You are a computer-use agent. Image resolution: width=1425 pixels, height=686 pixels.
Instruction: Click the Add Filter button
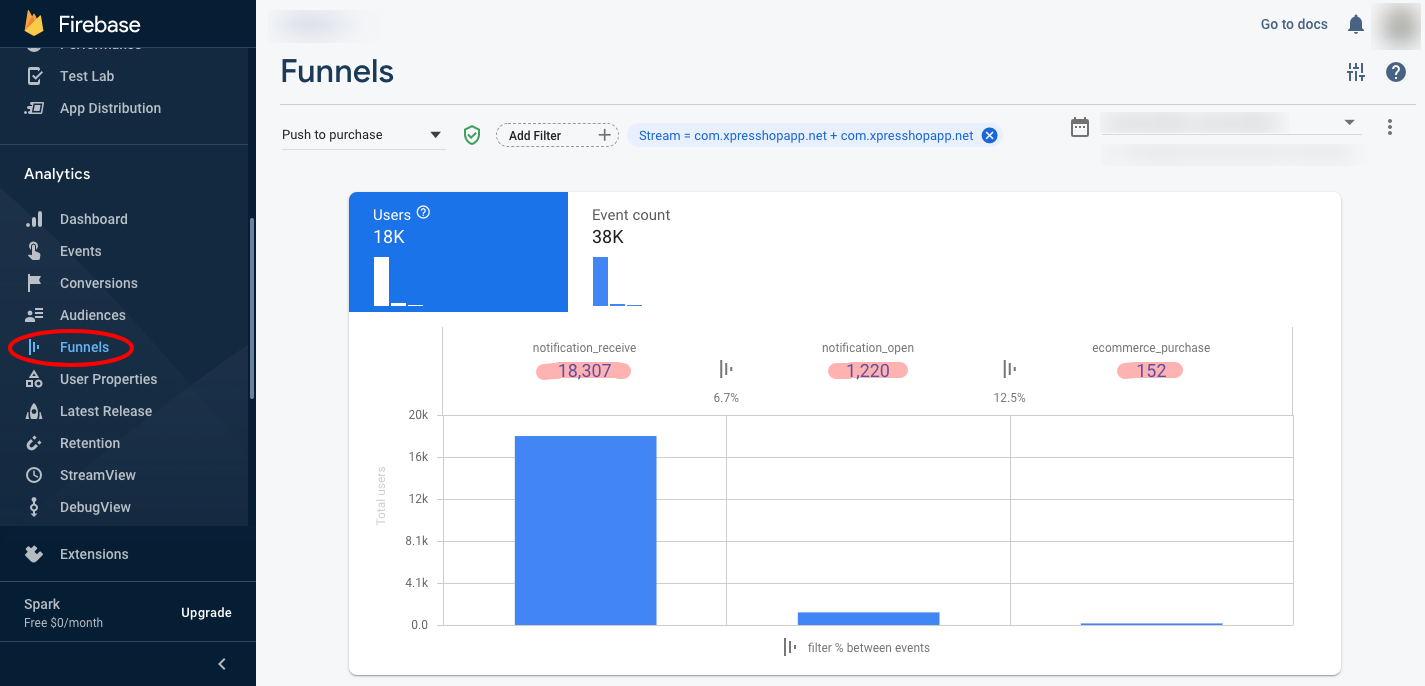(557, 136)
